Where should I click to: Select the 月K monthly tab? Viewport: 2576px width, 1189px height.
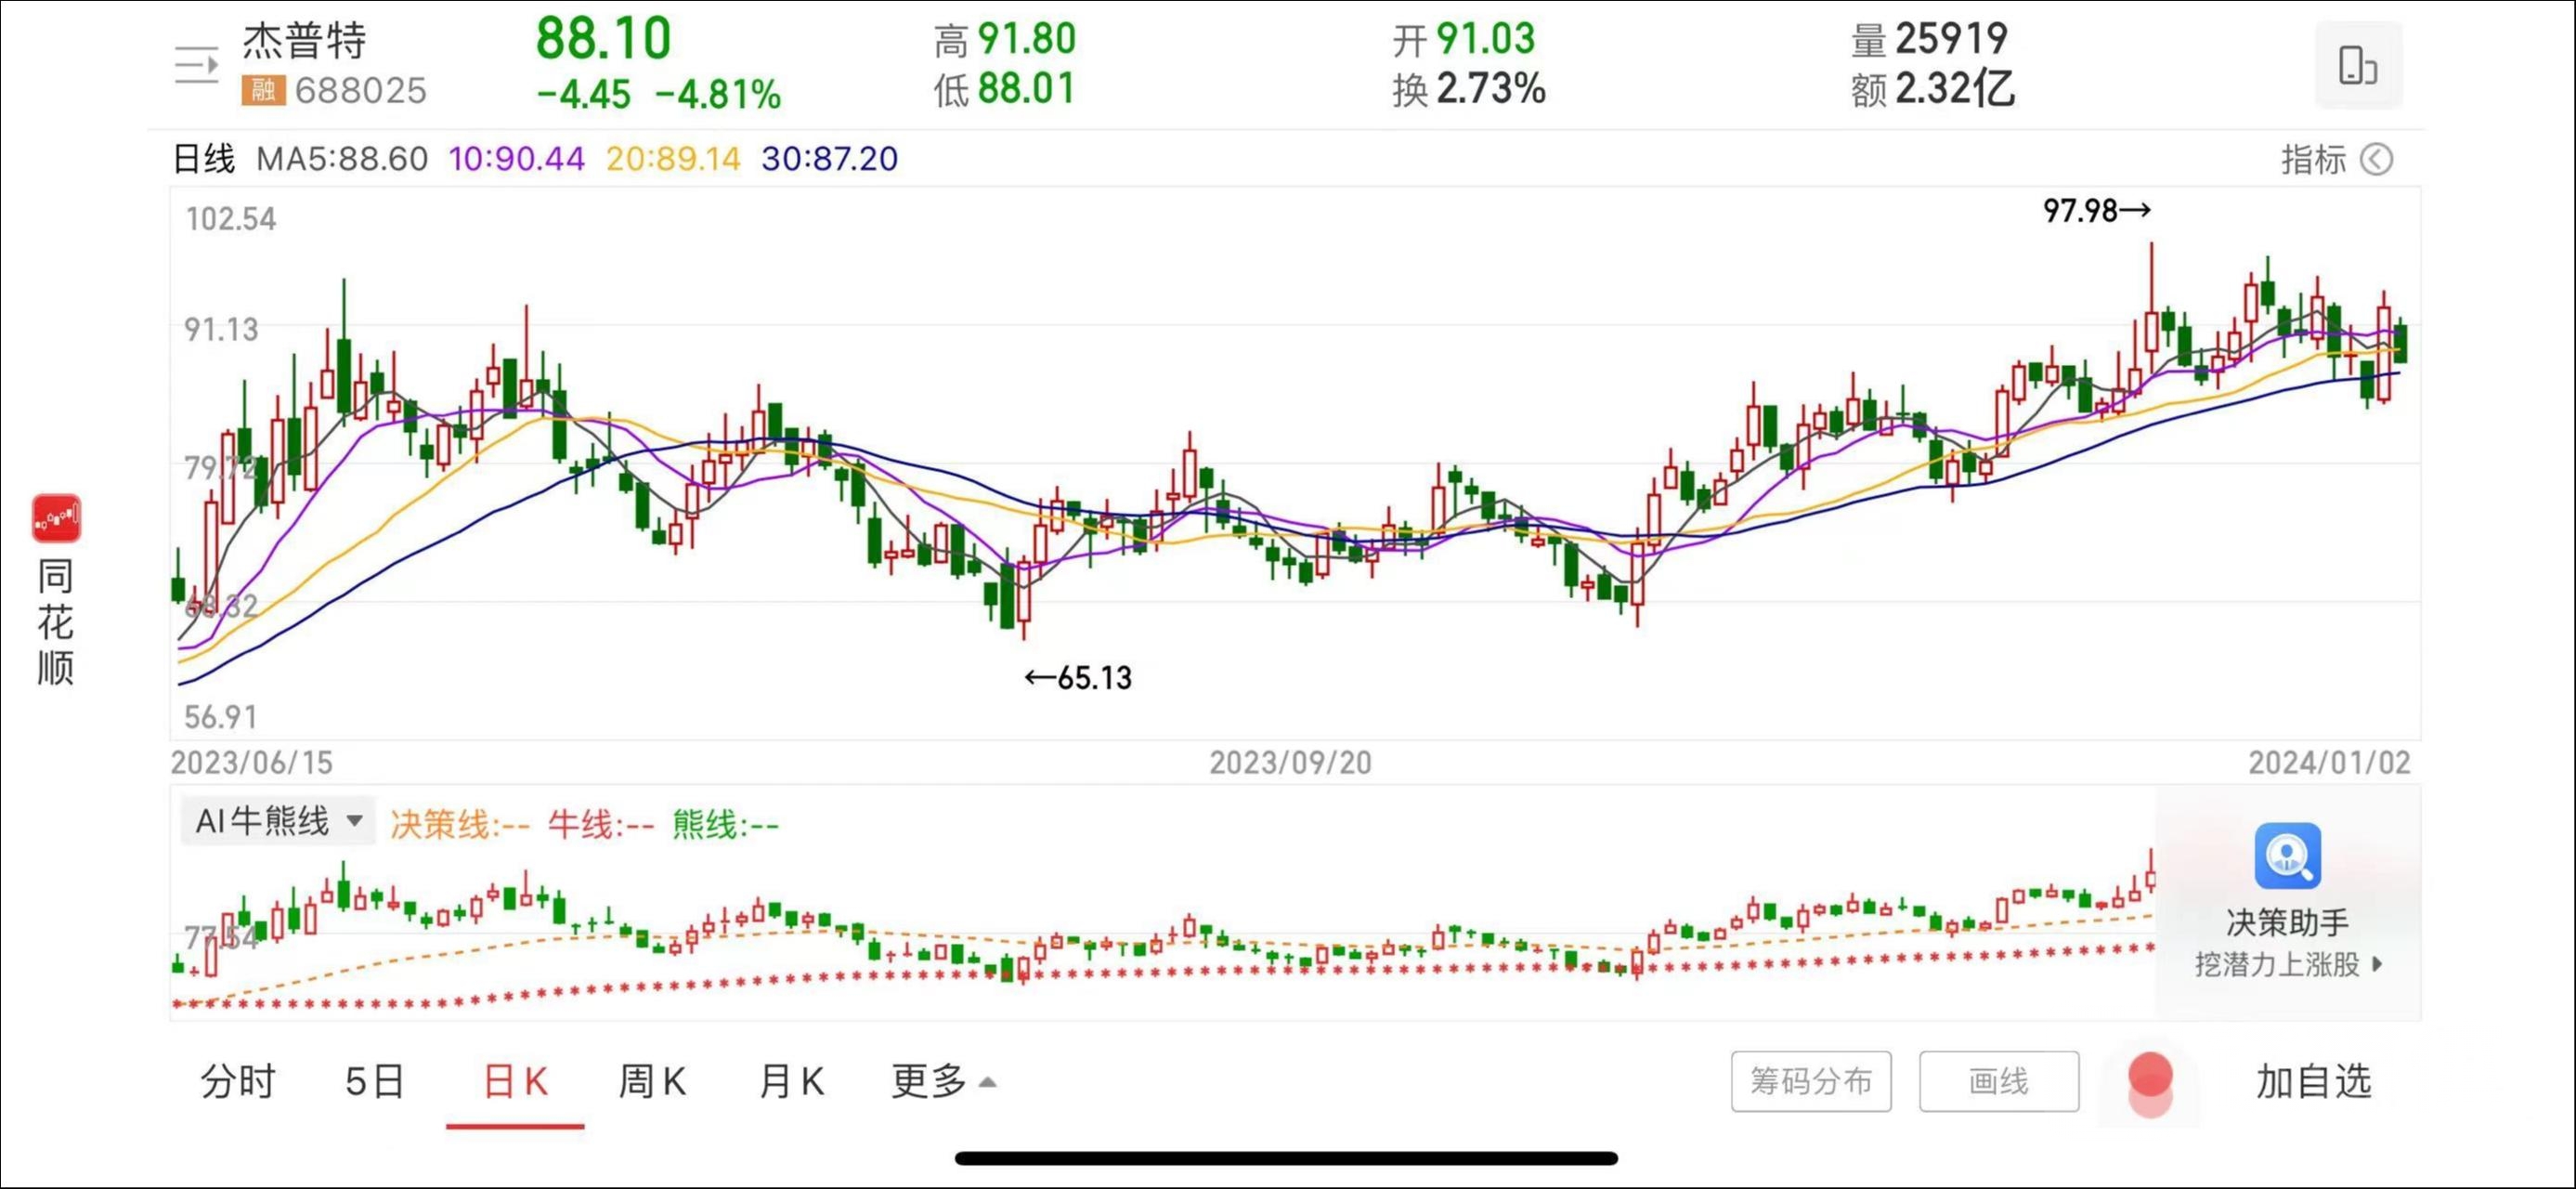791,1081
